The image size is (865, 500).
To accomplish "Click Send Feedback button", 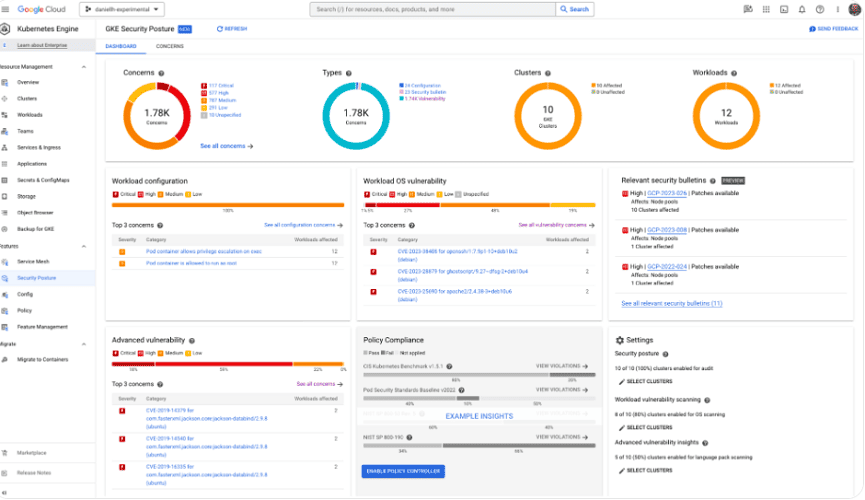I will point(834,29).
